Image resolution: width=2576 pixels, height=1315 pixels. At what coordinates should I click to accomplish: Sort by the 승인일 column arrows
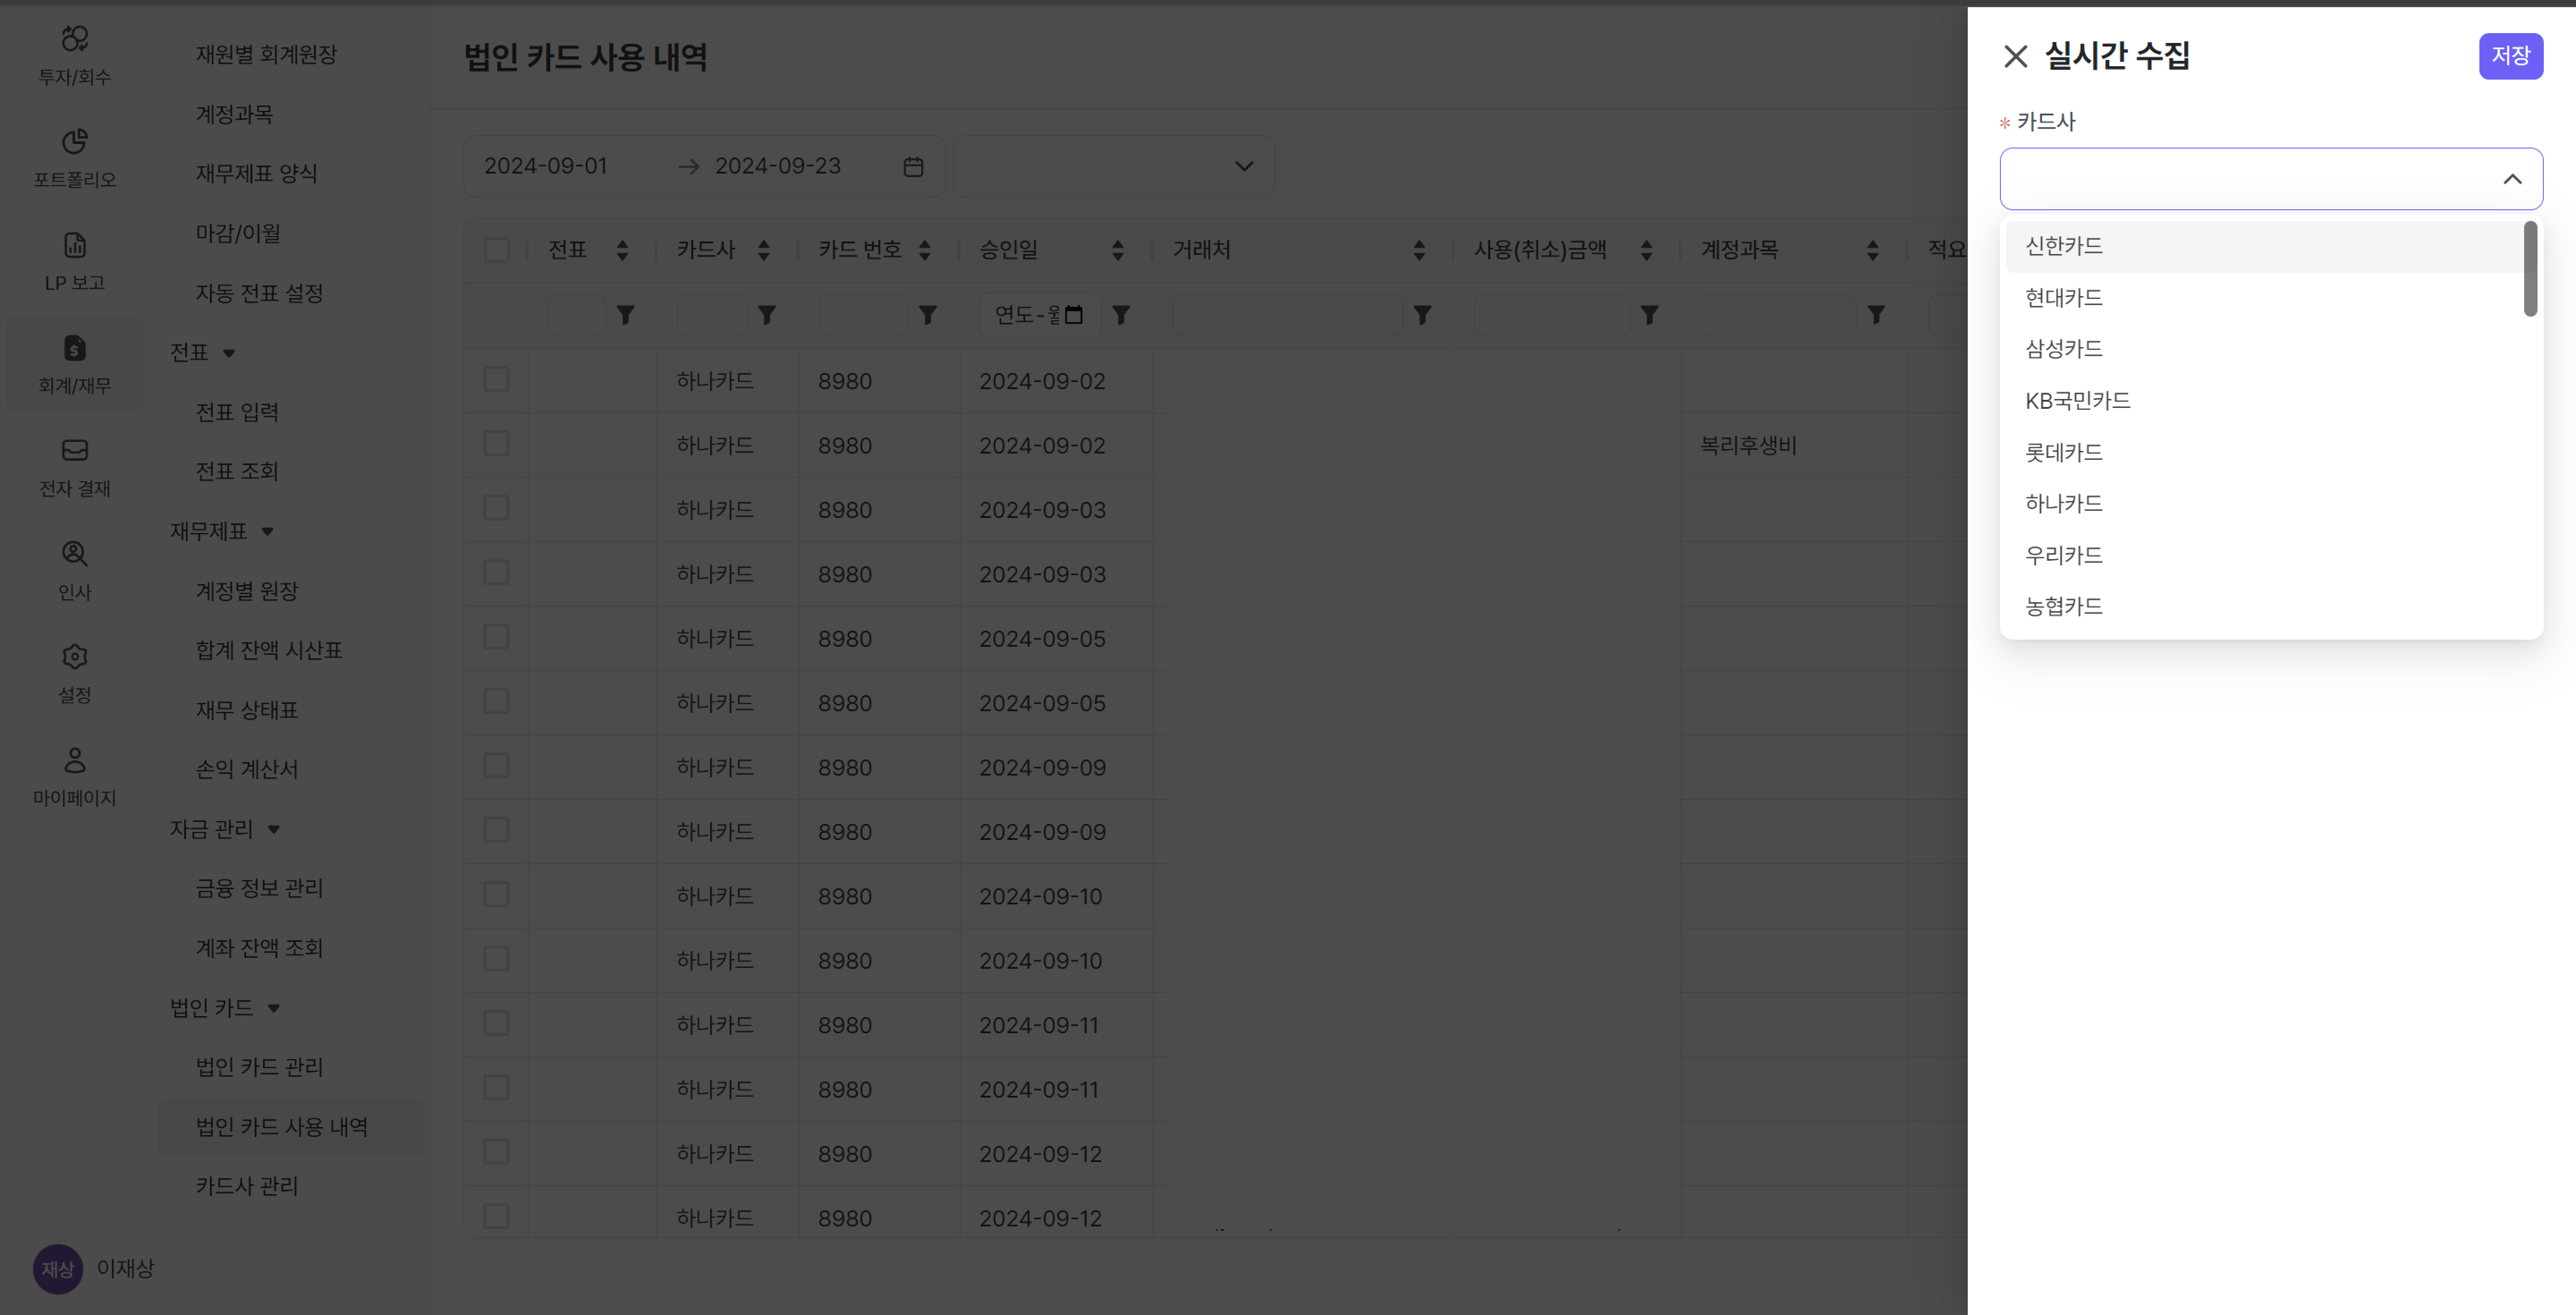click(1117, 250)
